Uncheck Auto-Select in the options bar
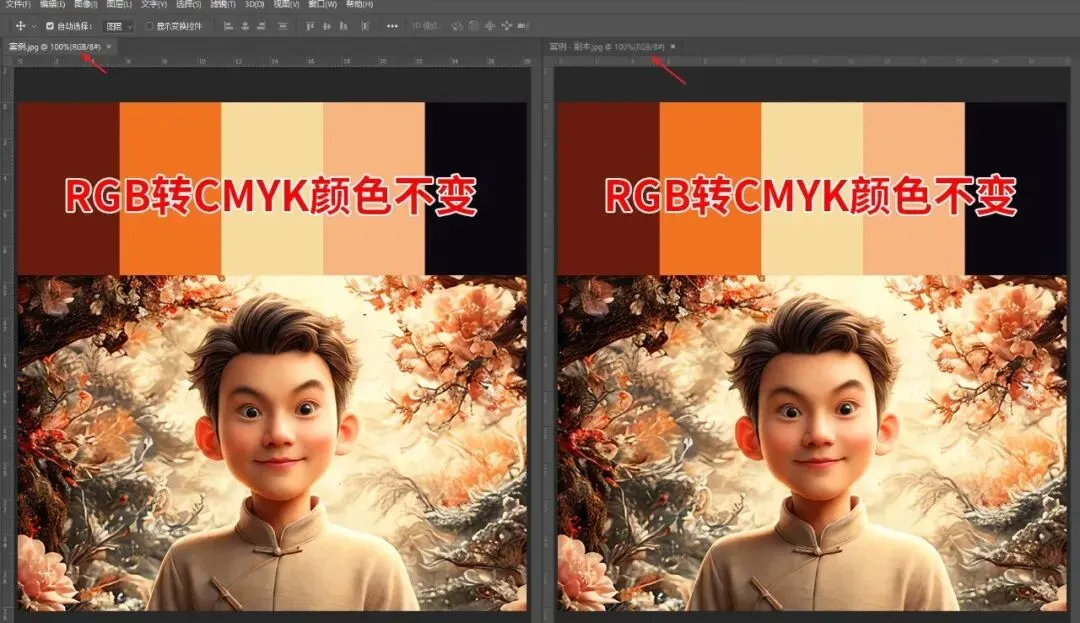The width and height of the screenshot is (1080, 623). [50, 24]
